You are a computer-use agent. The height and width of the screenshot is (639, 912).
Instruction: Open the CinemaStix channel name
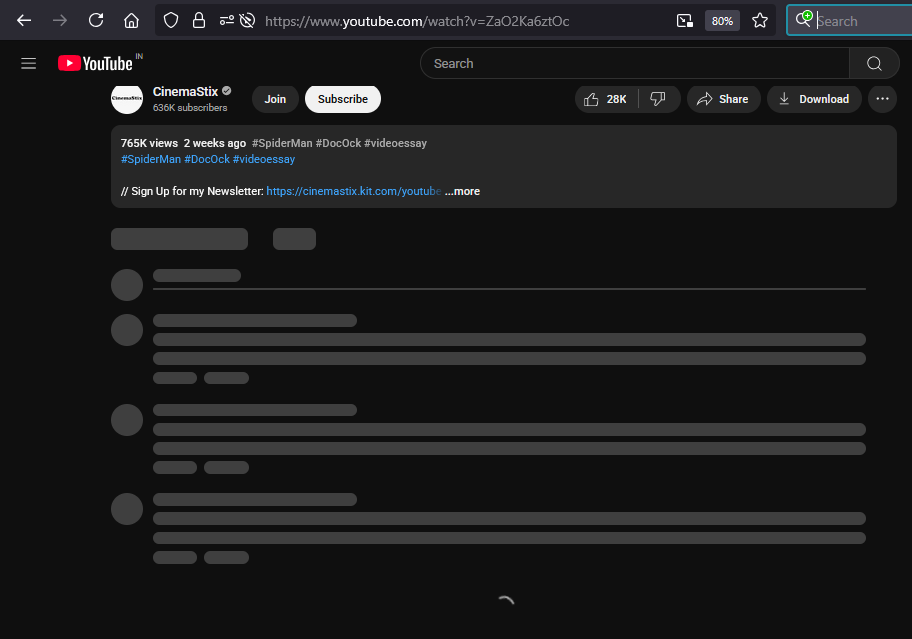point(185,91)
